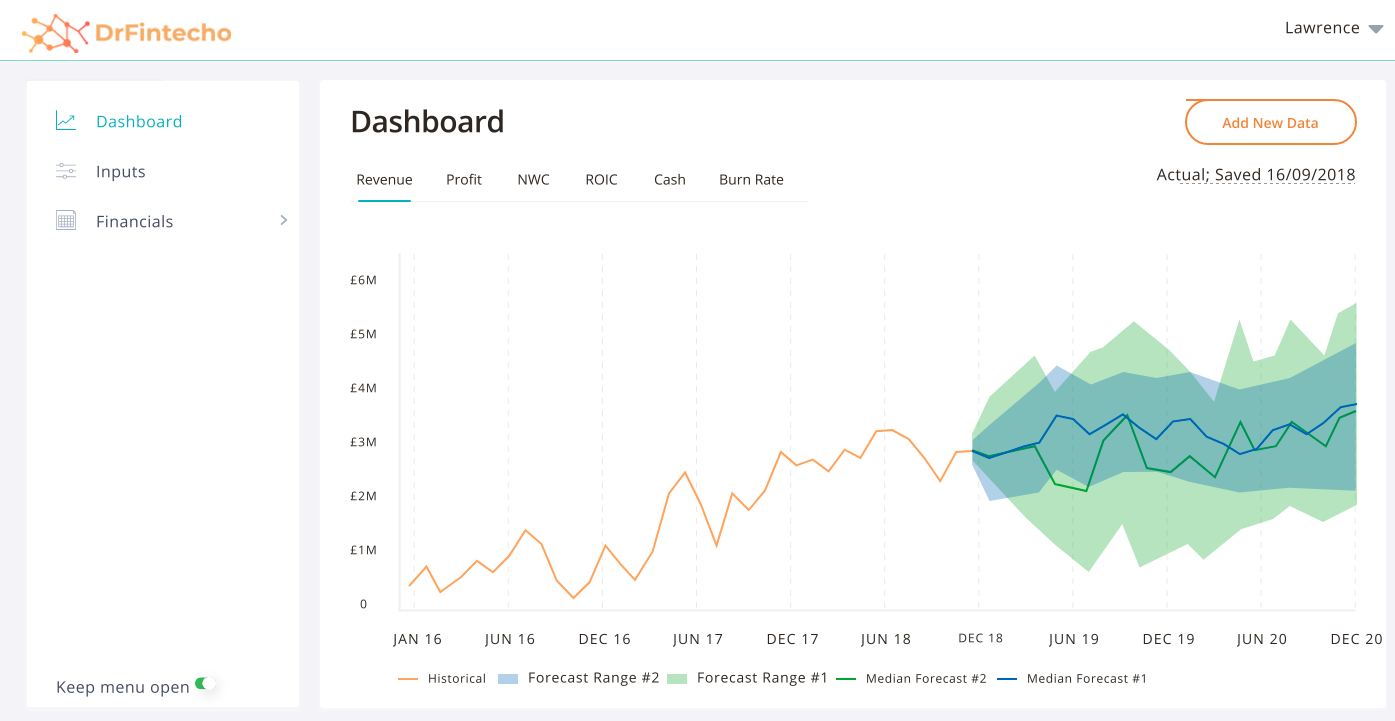Open the Burn Rate tab
The width and height of the screenshot is (1395, 721).
(751, 180)
